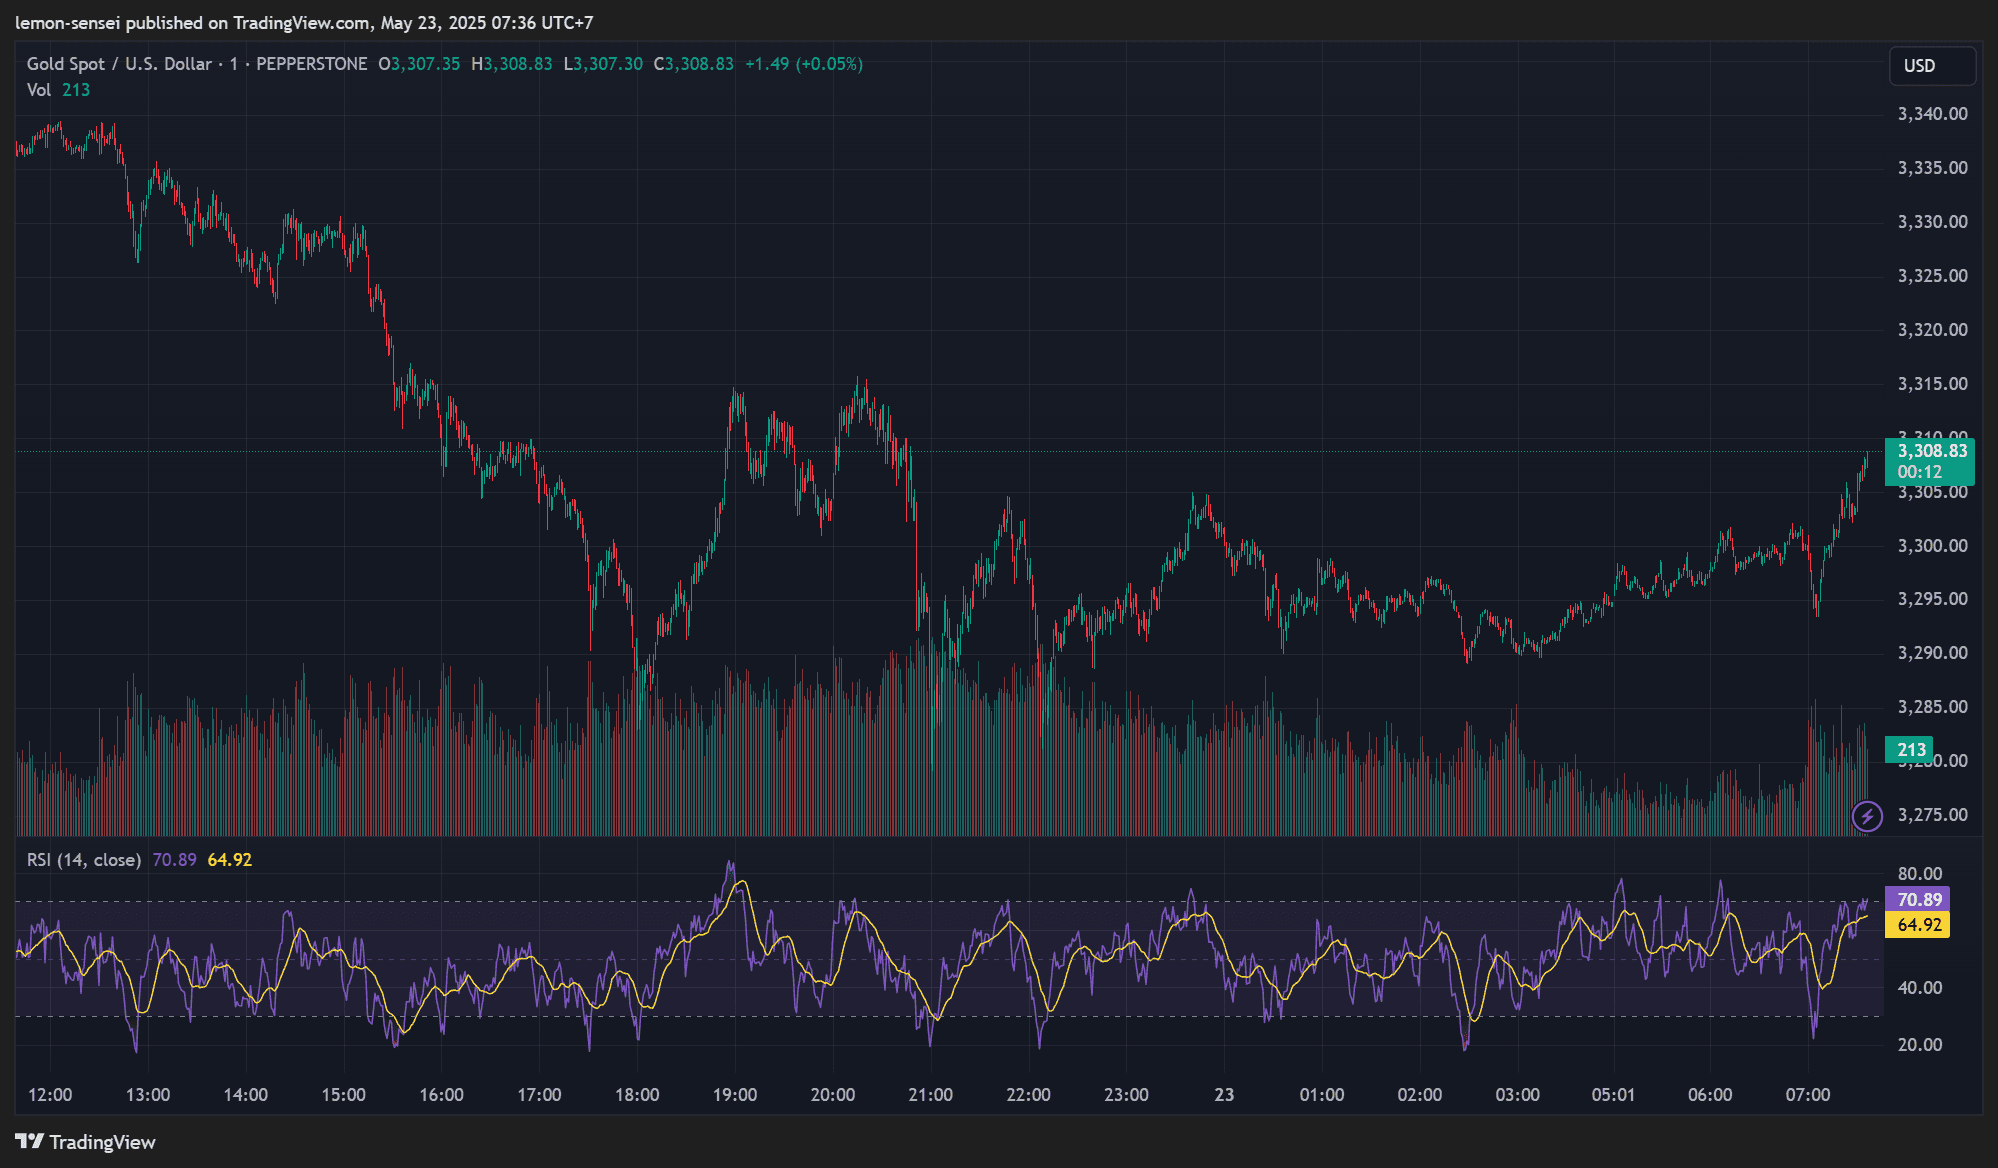Open the USD currency selector
Screen dimensions: 1998x1168
click(x=1931, y=66)
